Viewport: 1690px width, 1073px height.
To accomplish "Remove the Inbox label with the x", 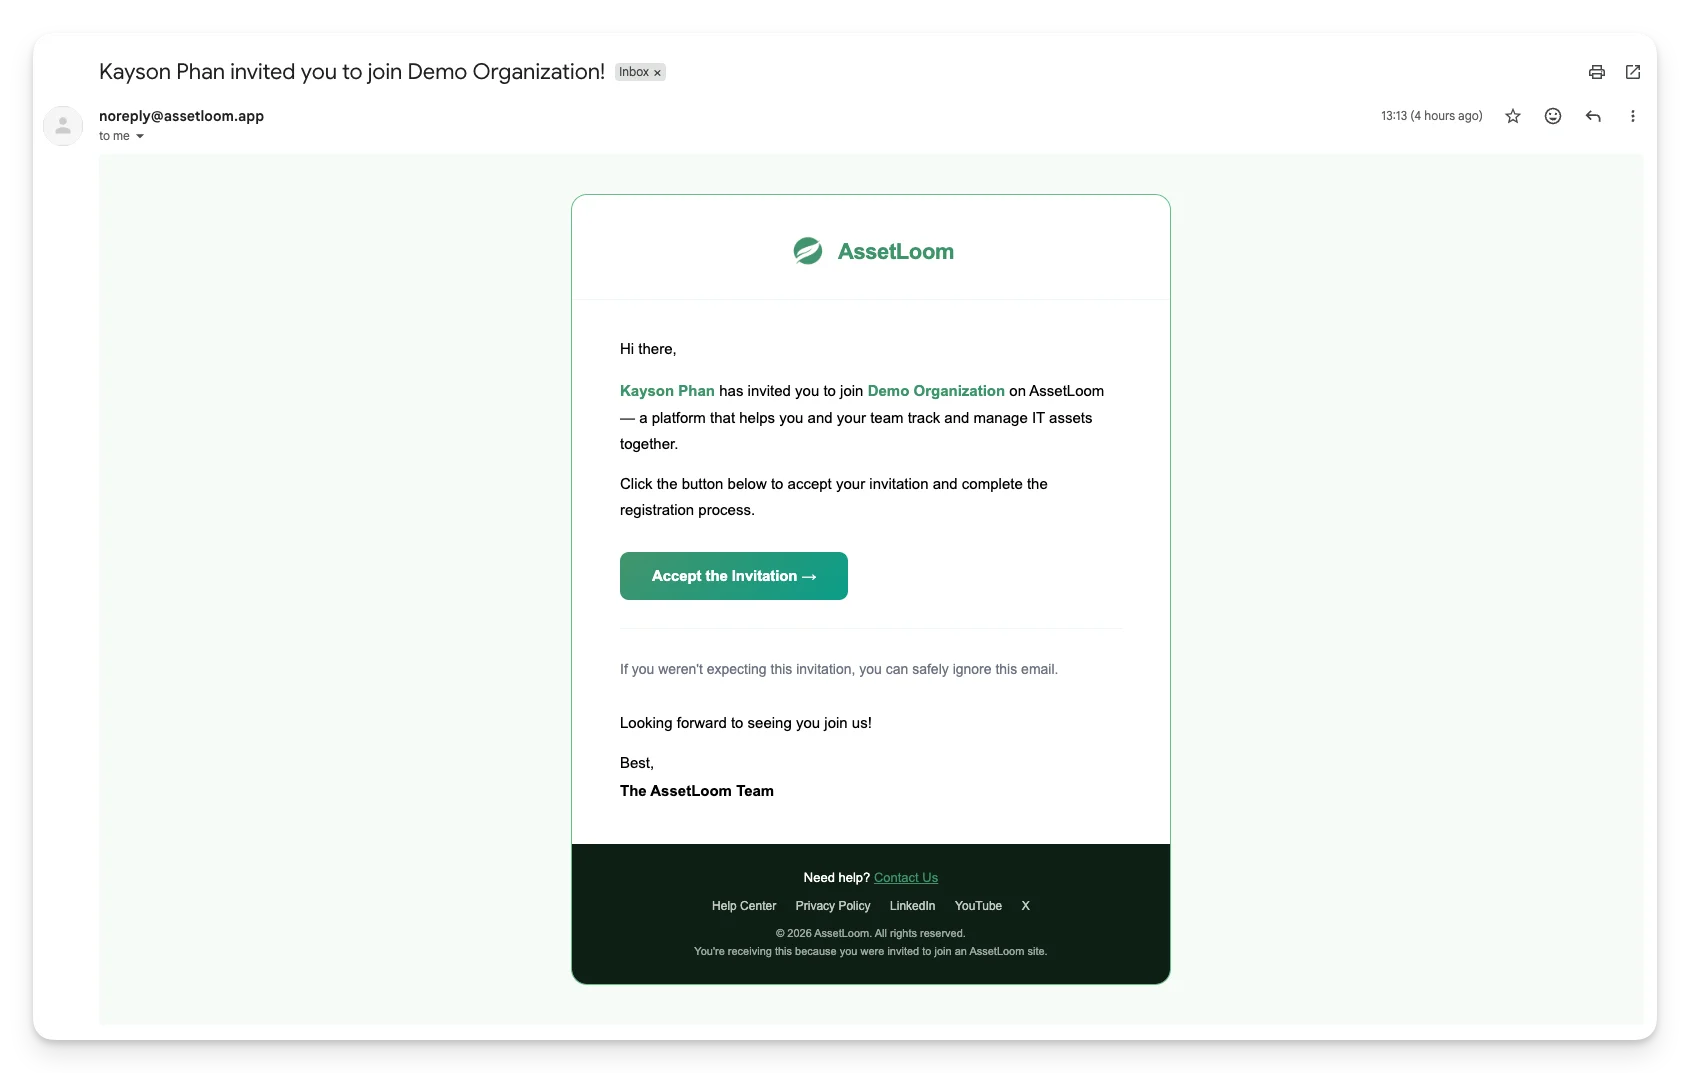I will 657,73.
